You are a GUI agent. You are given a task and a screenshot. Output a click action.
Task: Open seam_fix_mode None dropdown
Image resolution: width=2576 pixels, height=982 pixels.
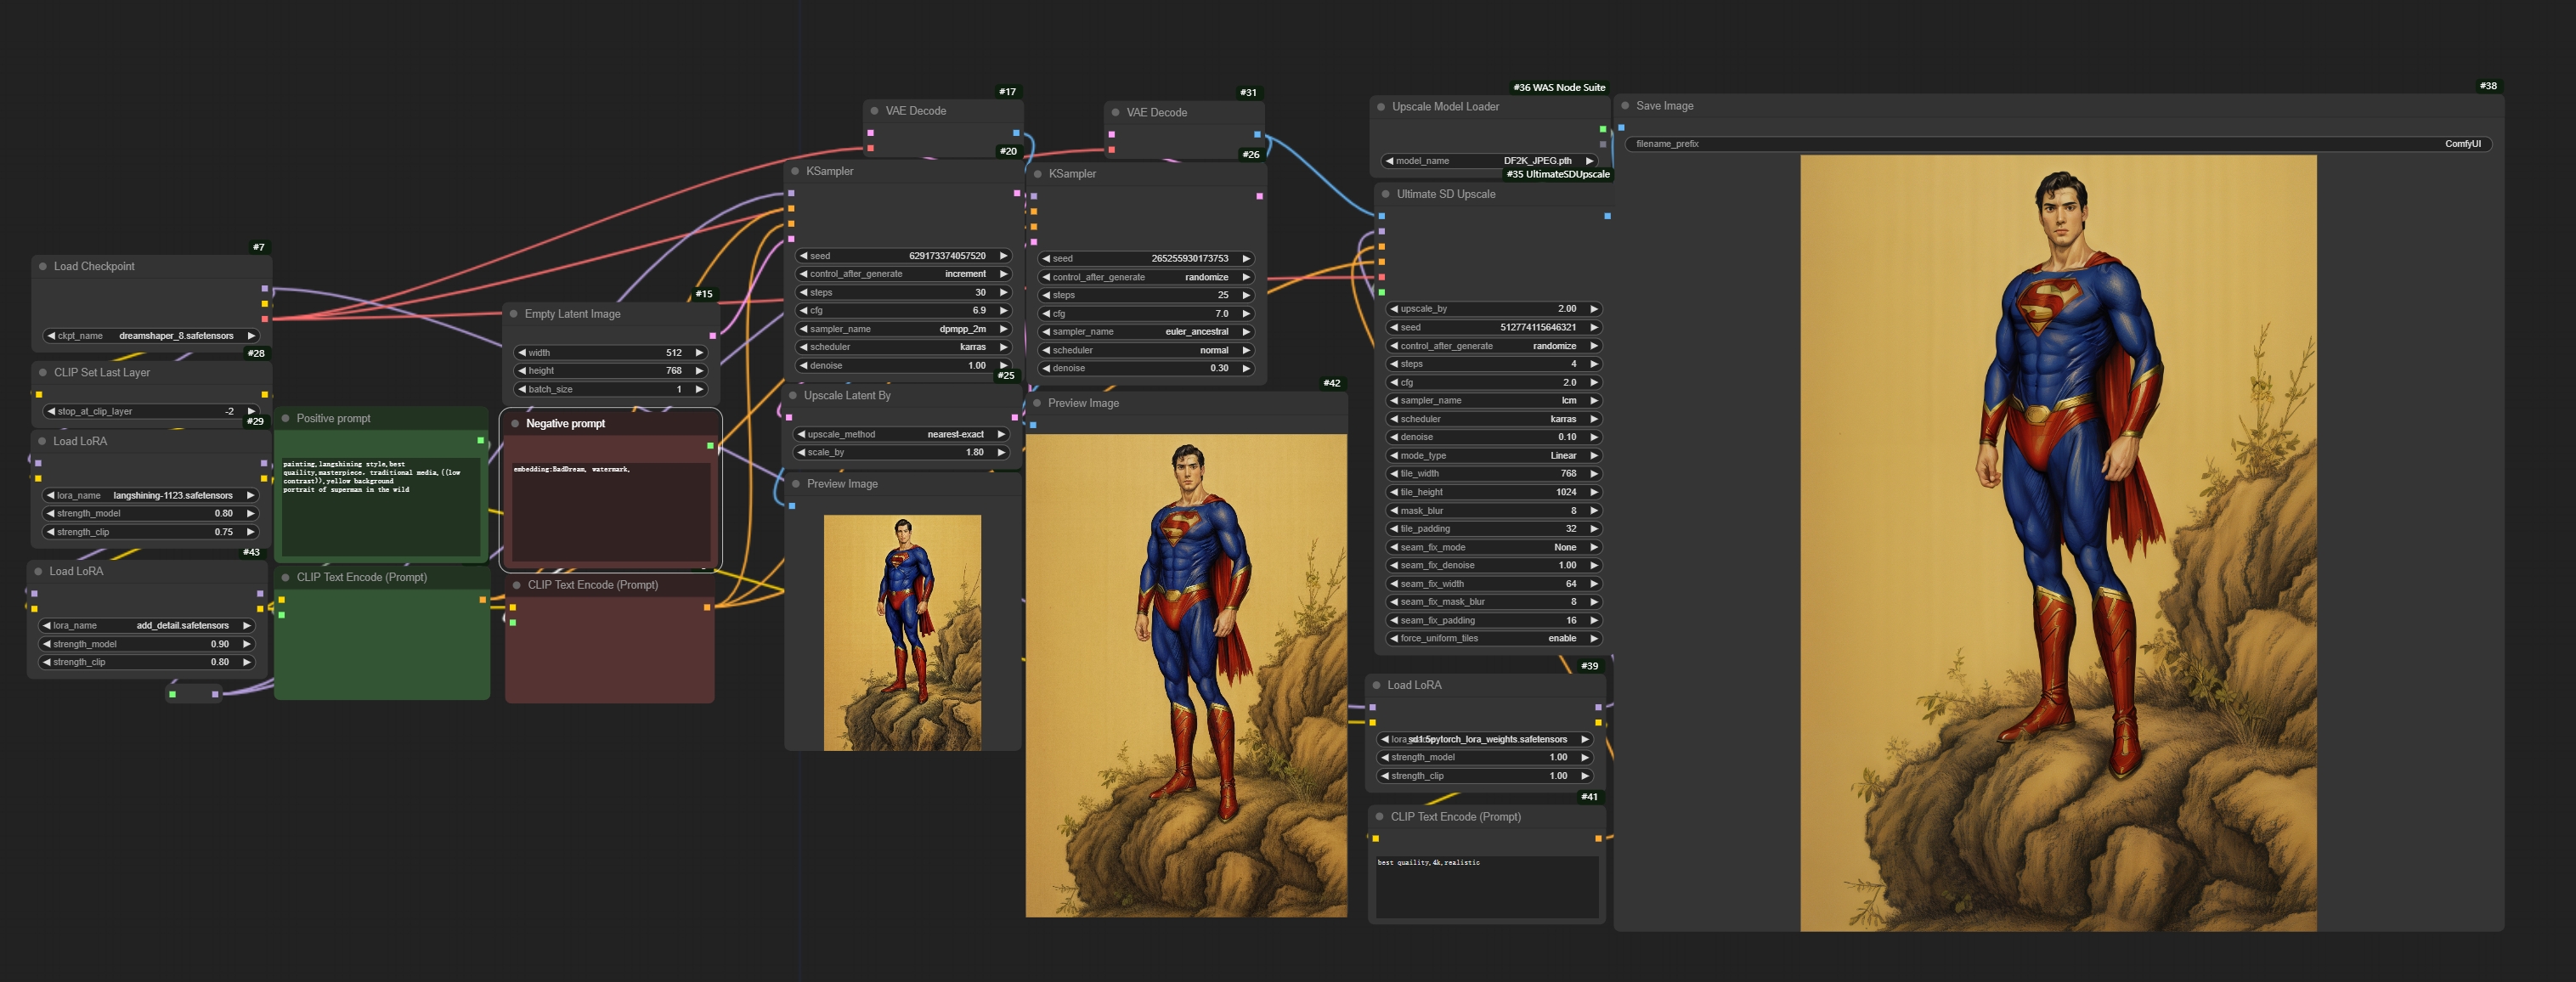[1494, 547]
